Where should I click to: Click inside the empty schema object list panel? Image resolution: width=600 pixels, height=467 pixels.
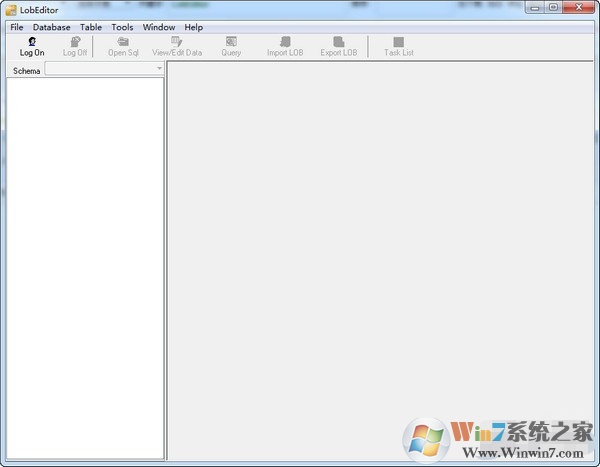pyautogui.click(x=85, y=260)
